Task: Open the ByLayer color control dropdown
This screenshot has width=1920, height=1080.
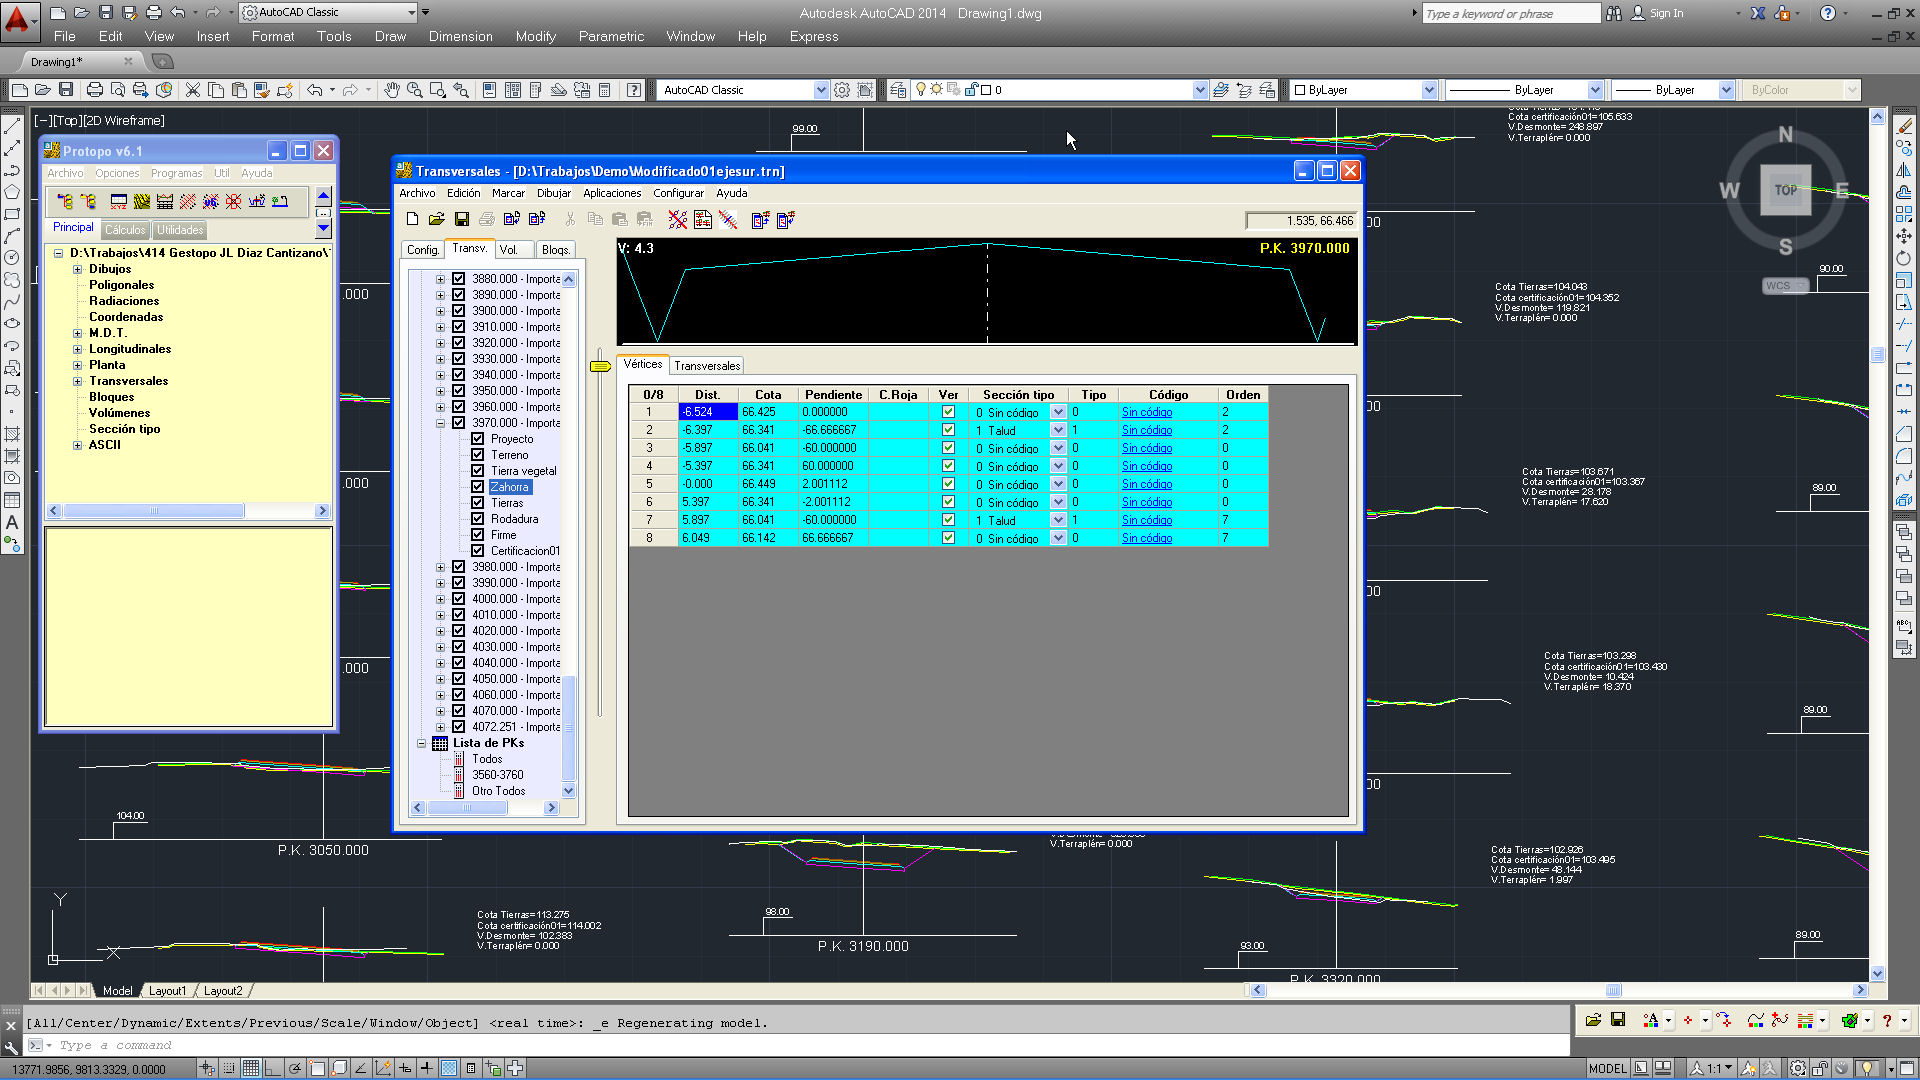Action: tap(1429, 90)
